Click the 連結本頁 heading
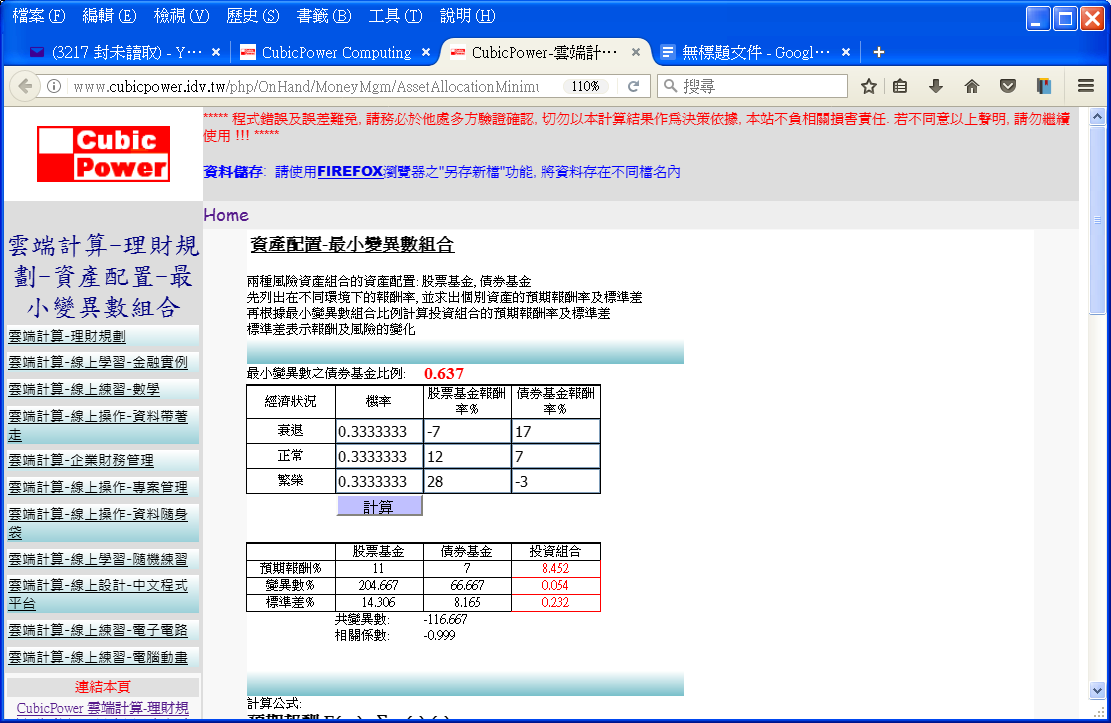The width and height of the screenshot is (1111, 723). 103,686
